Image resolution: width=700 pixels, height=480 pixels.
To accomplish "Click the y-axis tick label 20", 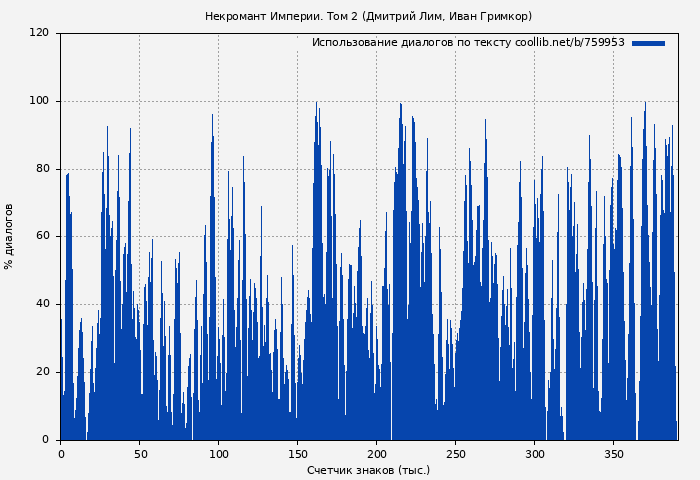I will click(42, 372).
